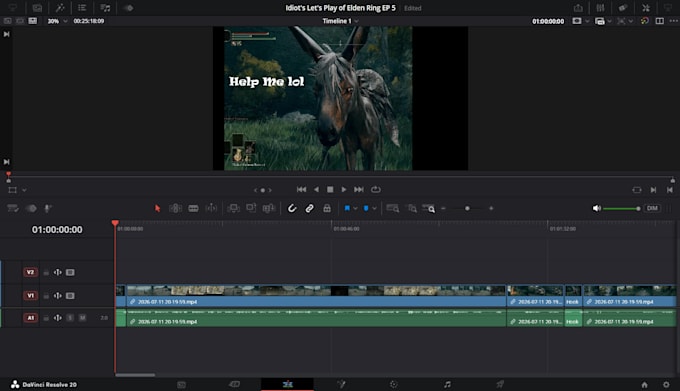Click the Insert Clip button
The image size is (680, 391).
pyautogui.click(x=233, y=209)
